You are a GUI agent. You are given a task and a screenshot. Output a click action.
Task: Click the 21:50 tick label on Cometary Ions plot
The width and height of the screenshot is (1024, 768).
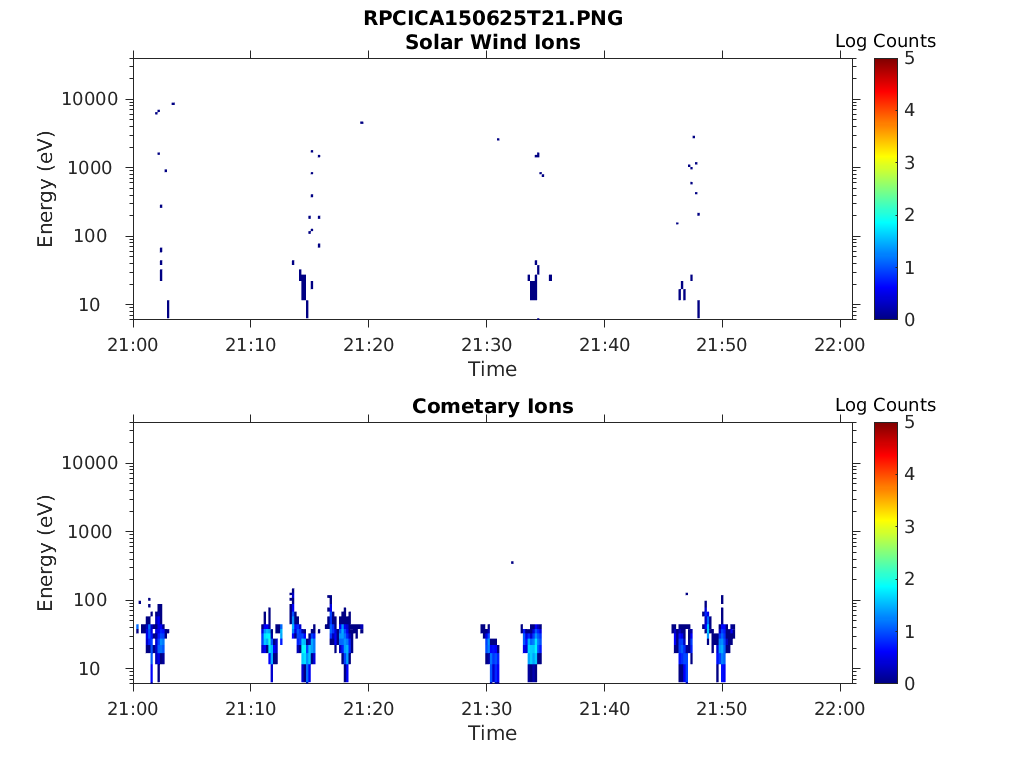point(722,709)
